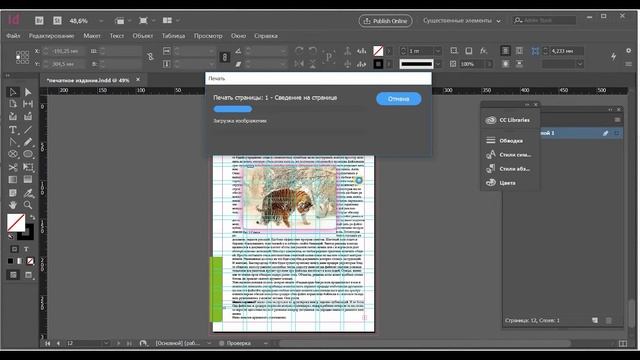Toggle constrain proportions for scaling
Screen dimensions: 640x360
(224, 57)
